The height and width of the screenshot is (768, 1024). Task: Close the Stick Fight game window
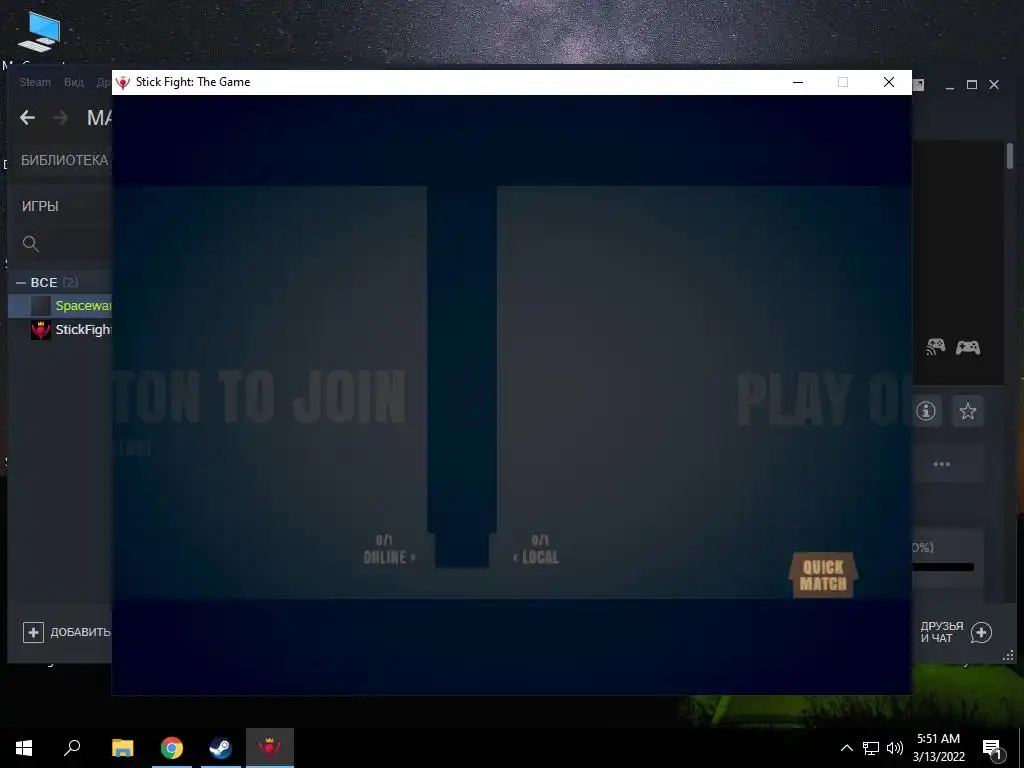[x=889, y=82]
